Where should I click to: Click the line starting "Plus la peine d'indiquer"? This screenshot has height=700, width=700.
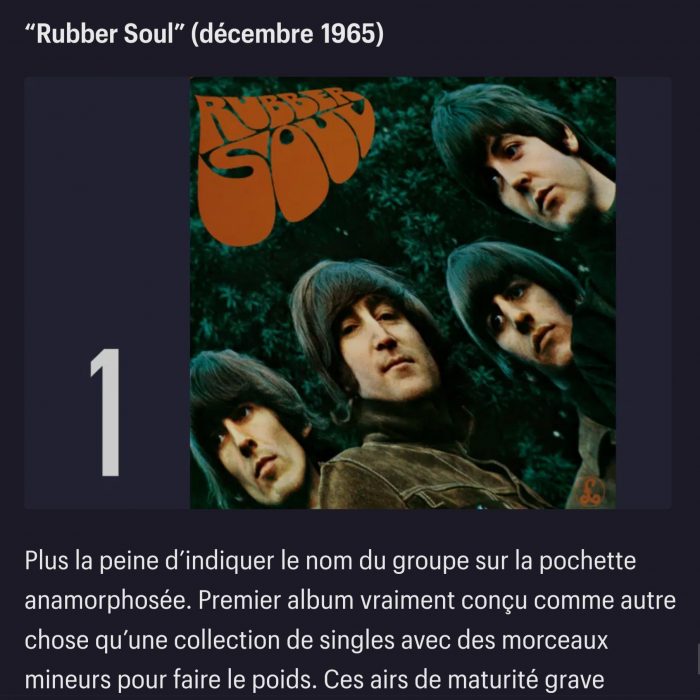[x=330, y=561]
